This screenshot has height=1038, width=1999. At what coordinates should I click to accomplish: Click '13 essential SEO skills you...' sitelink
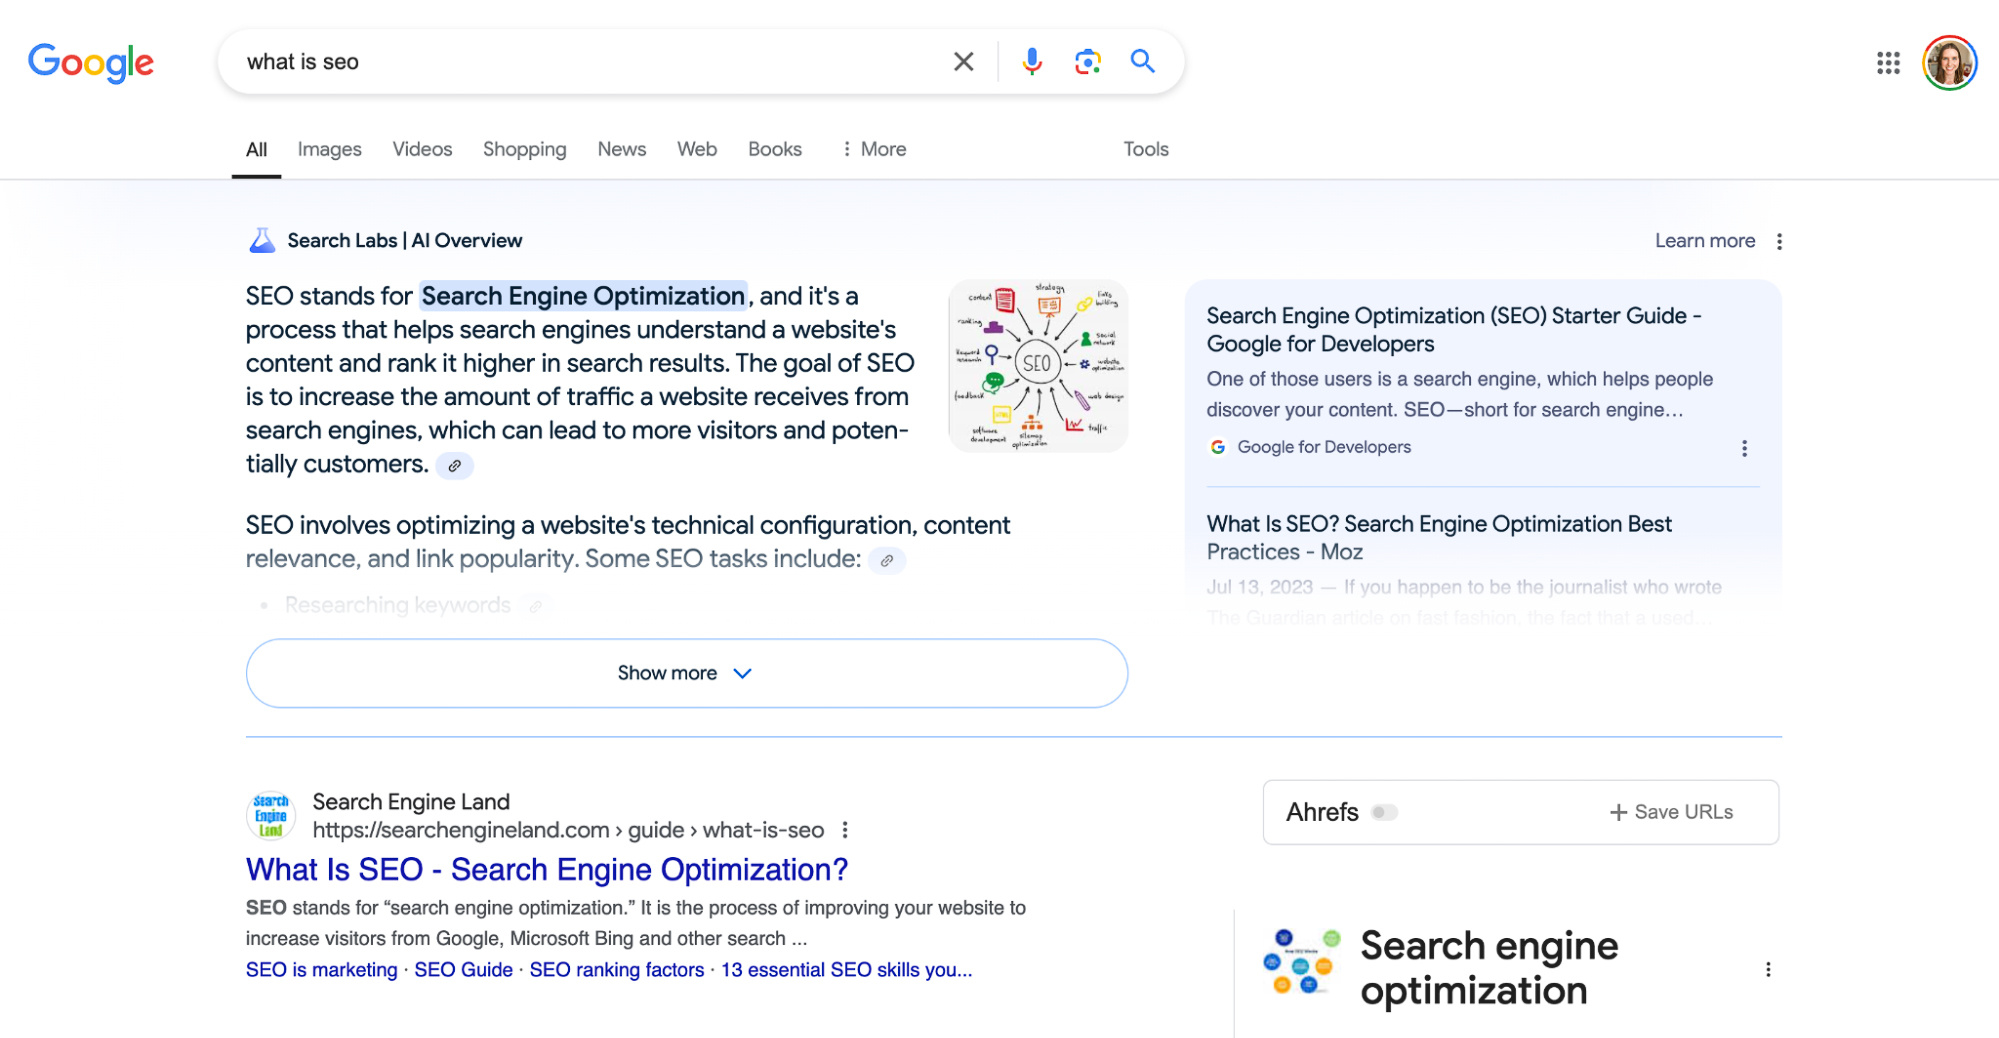coord(846,970)
